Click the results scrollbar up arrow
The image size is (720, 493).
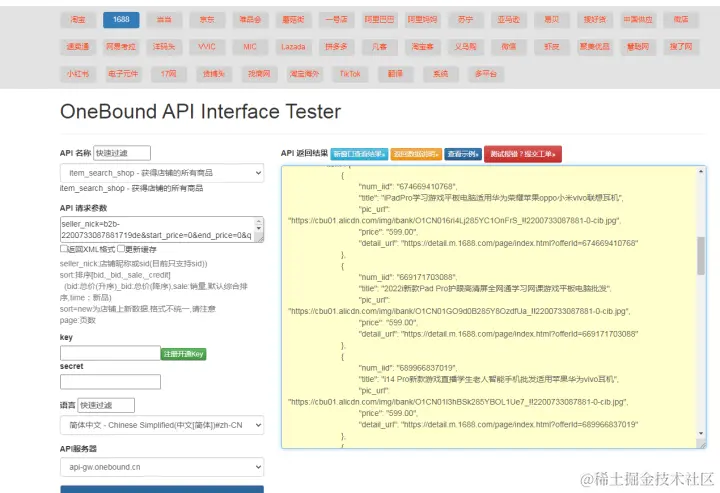click(x=701, y=171)
